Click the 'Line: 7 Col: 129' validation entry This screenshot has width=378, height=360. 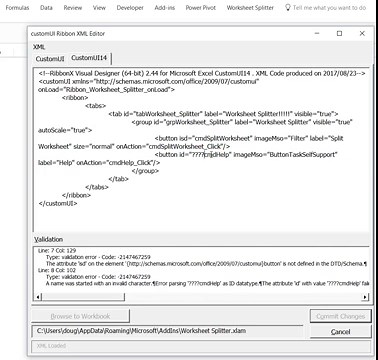[57, 250]
